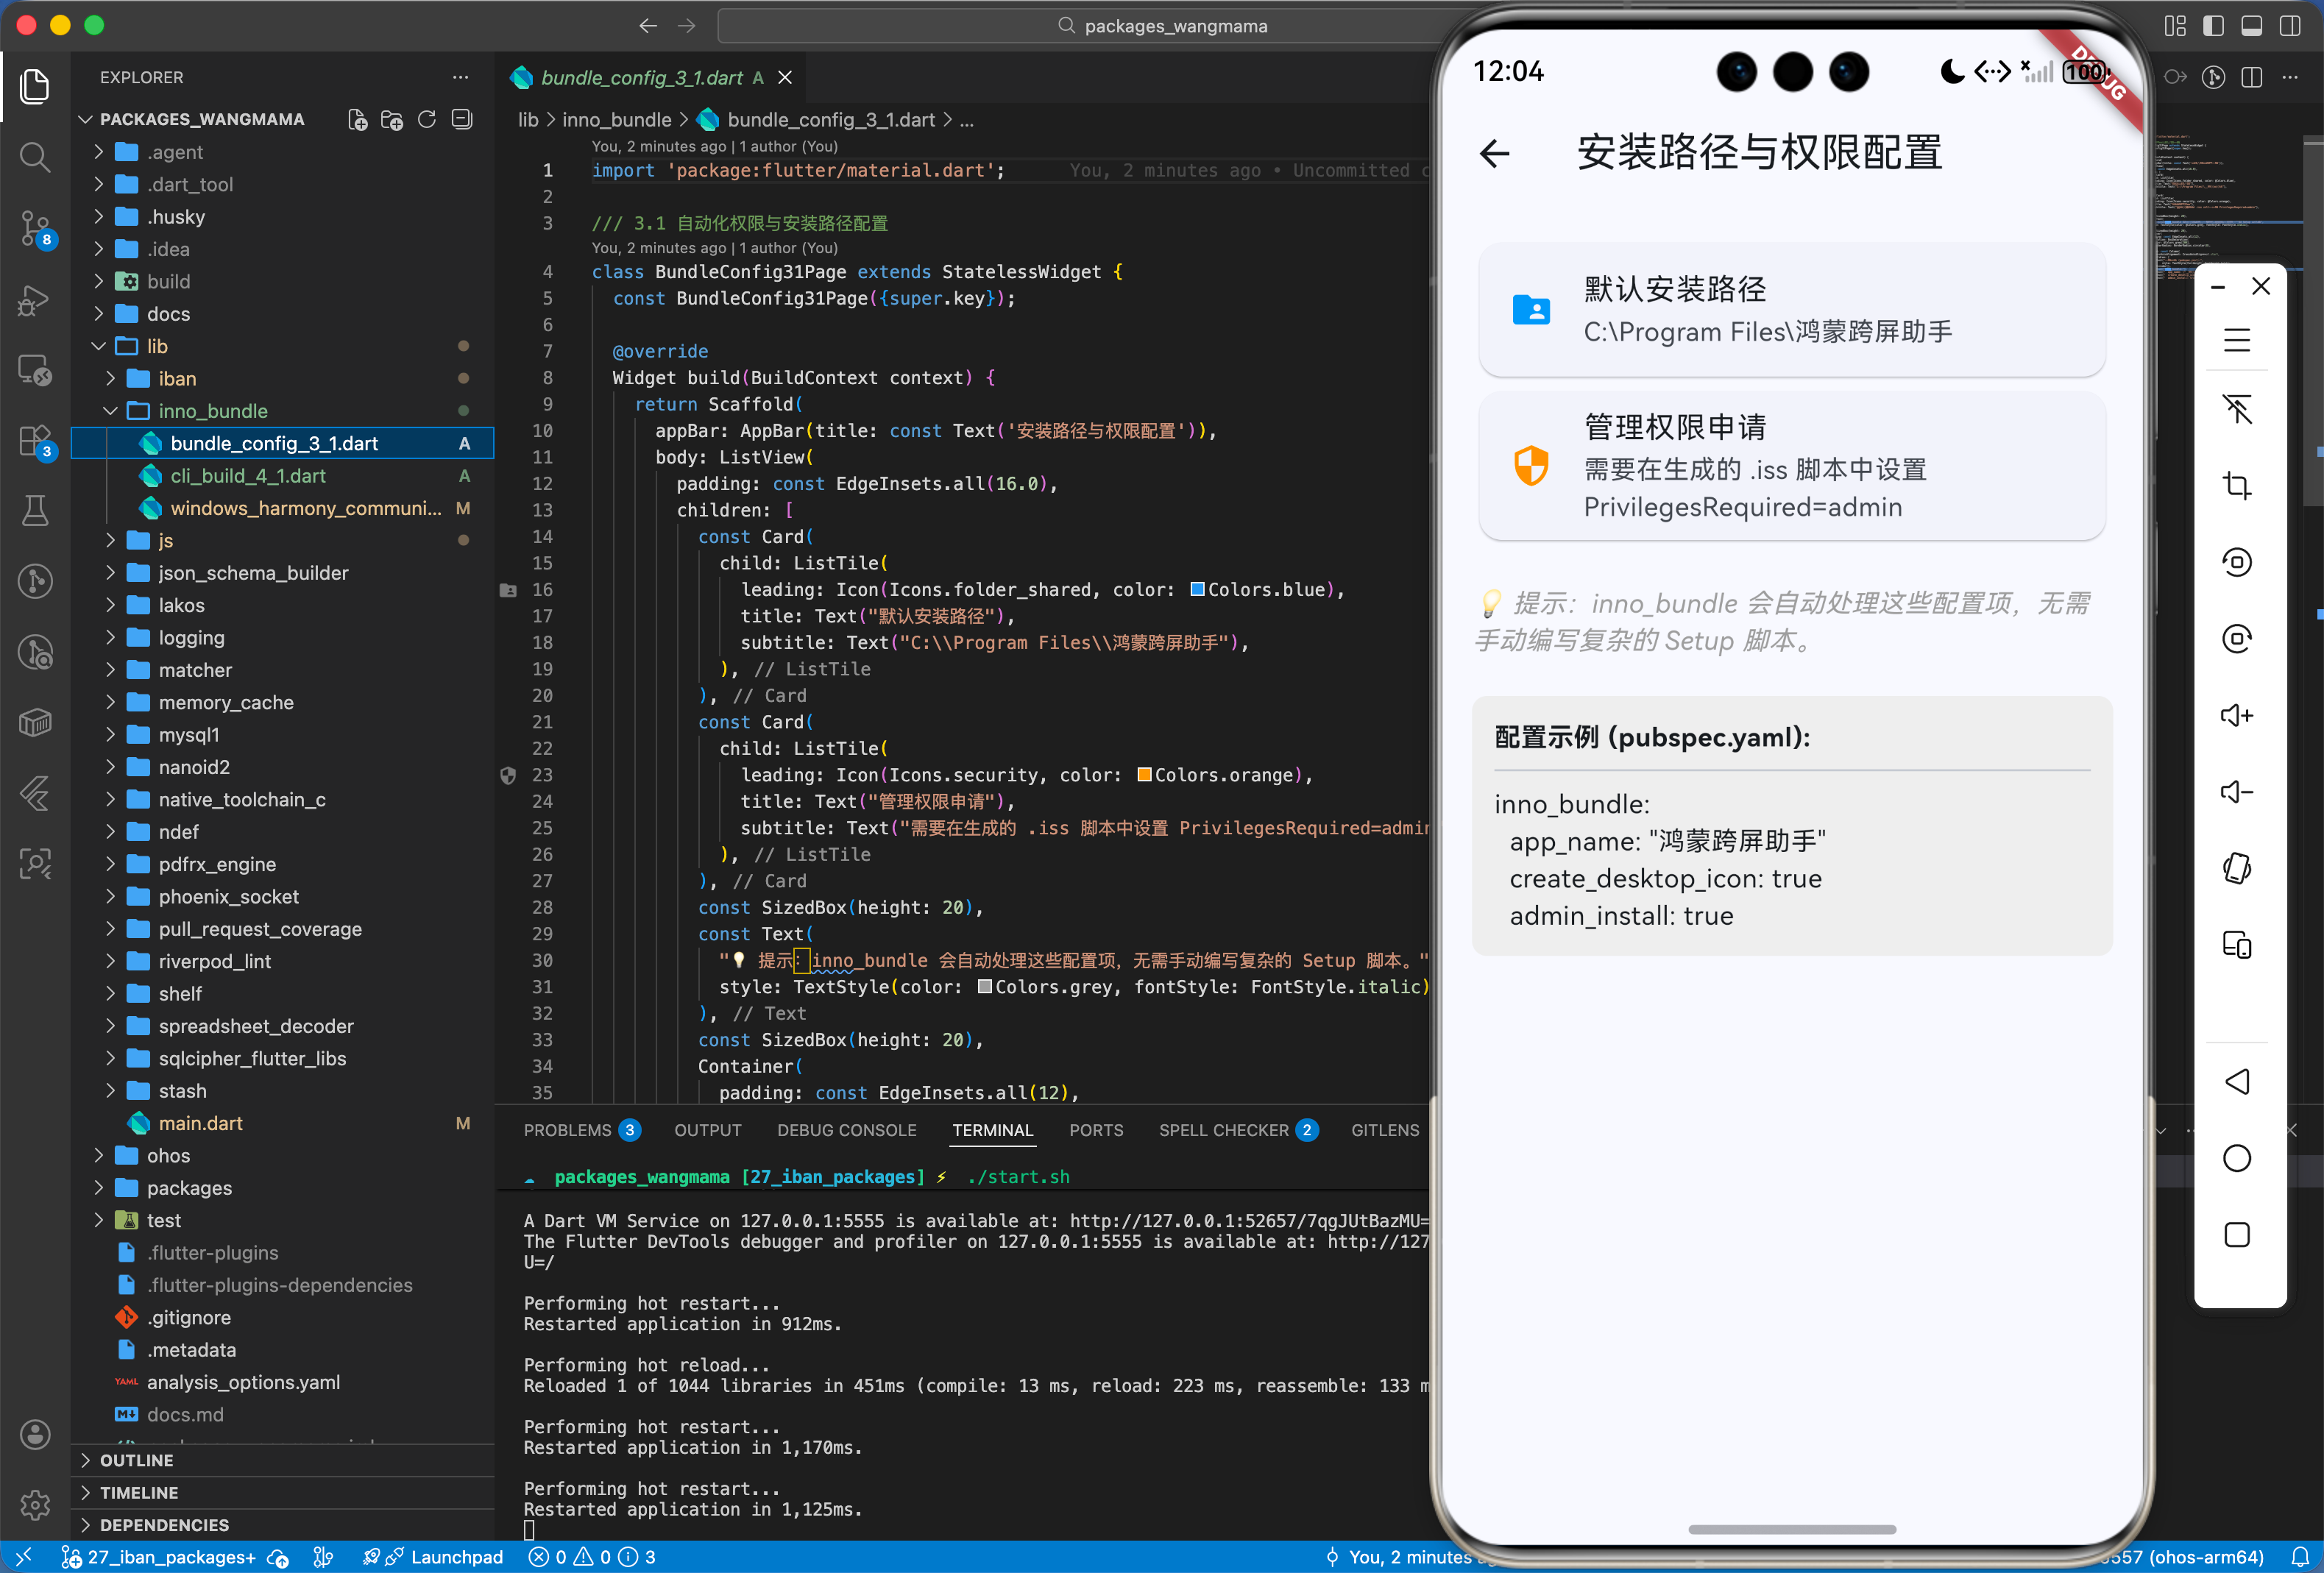Viewport: 2324px width, 1573px height.
Task: Click the Colors.orange color swatch
Action: point(1144,775)
